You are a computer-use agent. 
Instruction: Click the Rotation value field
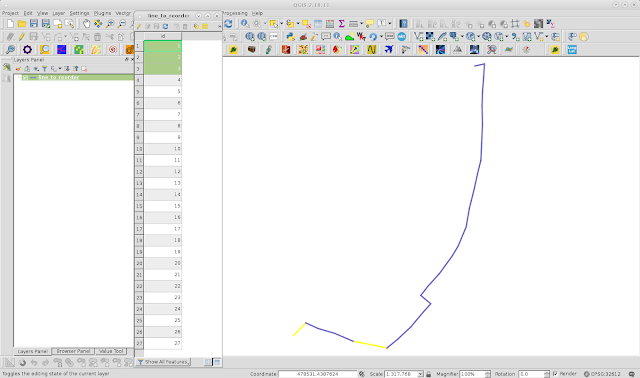531,374
